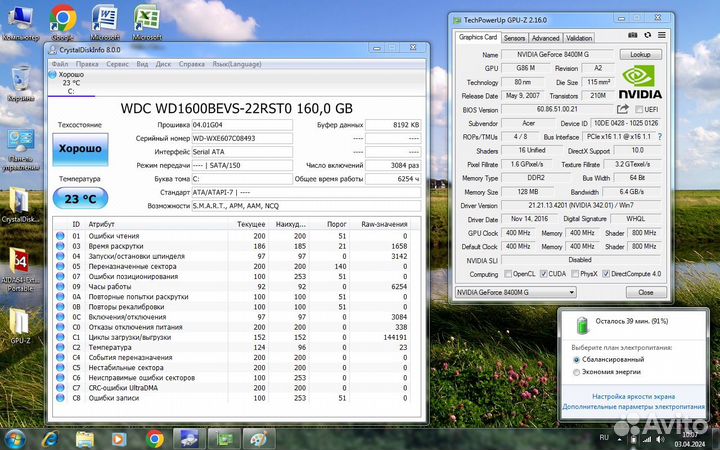Click the NVIDIA logo in GPU-Z

pos(641,83)
